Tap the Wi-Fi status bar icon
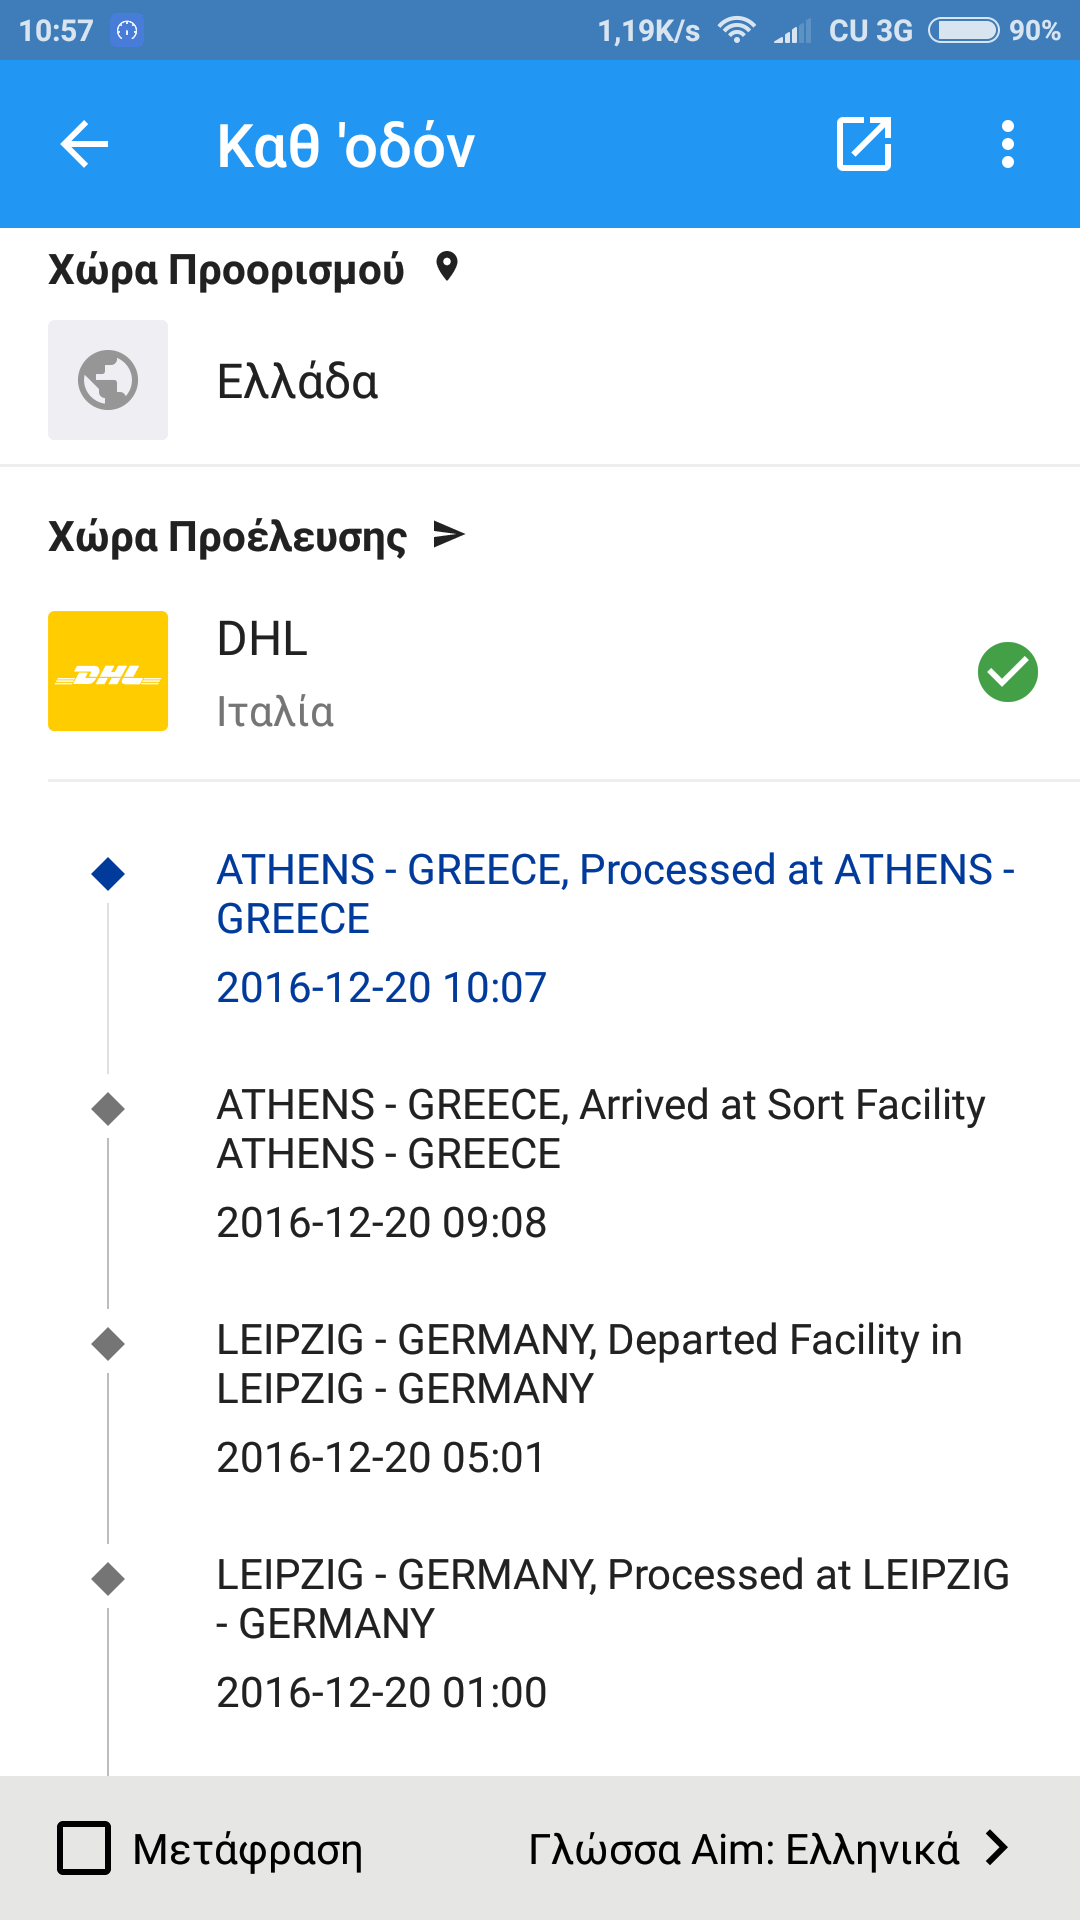1080x1920 pixels. tap(737, 30)
